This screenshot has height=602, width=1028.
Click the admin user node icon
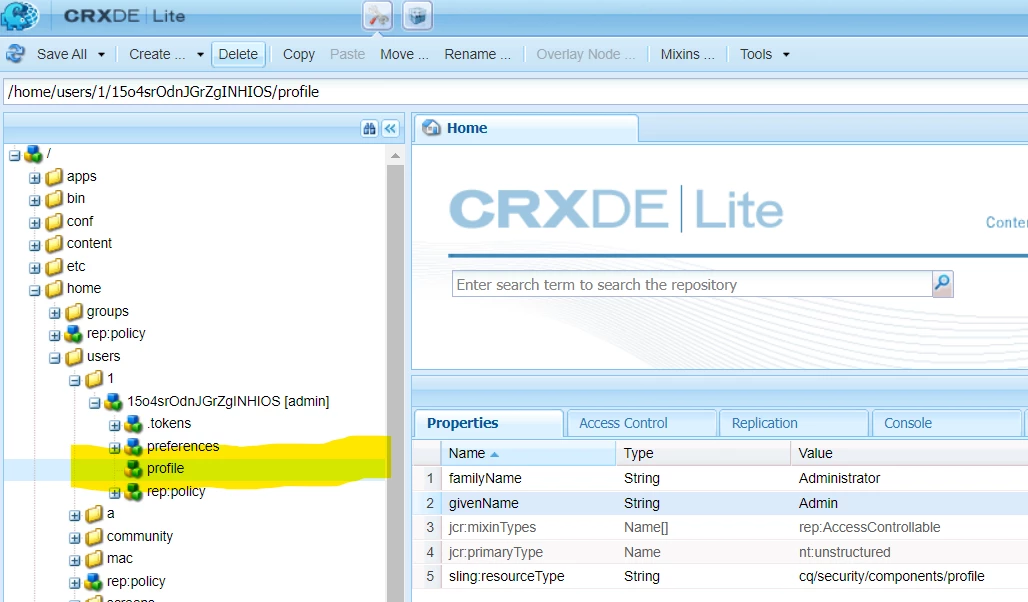click(114, 401)
